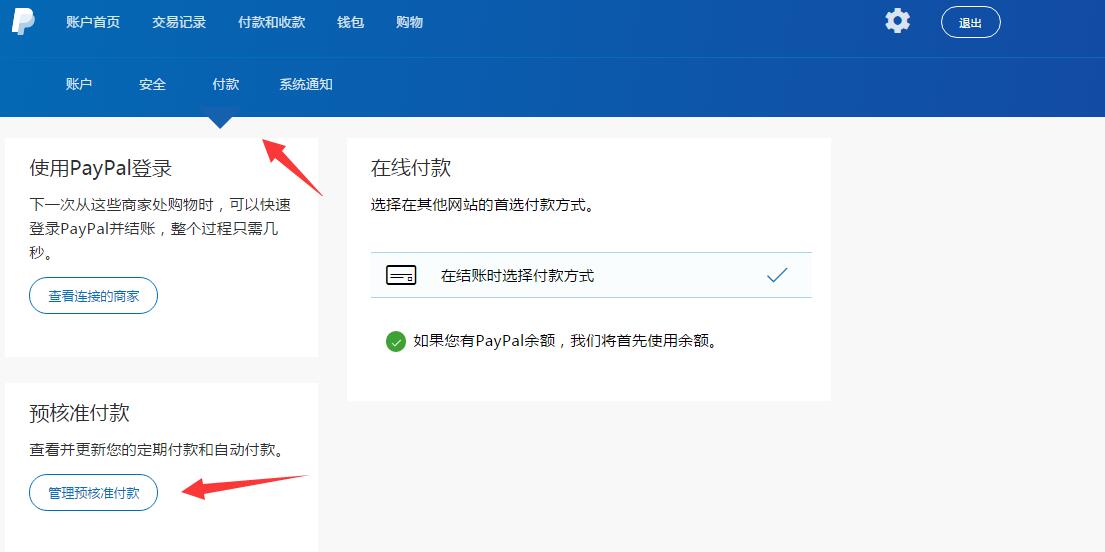
Task: Click the blue checkmark beside 在结账时选择付款方式
Action: (777, 275)
